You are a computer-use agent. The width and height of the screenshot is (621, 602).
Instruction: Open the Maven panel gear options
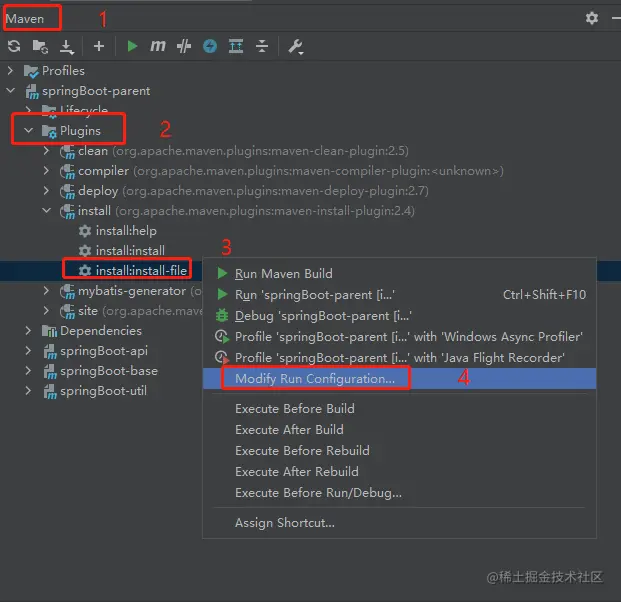pyautogui.click(x=592, y=18)
